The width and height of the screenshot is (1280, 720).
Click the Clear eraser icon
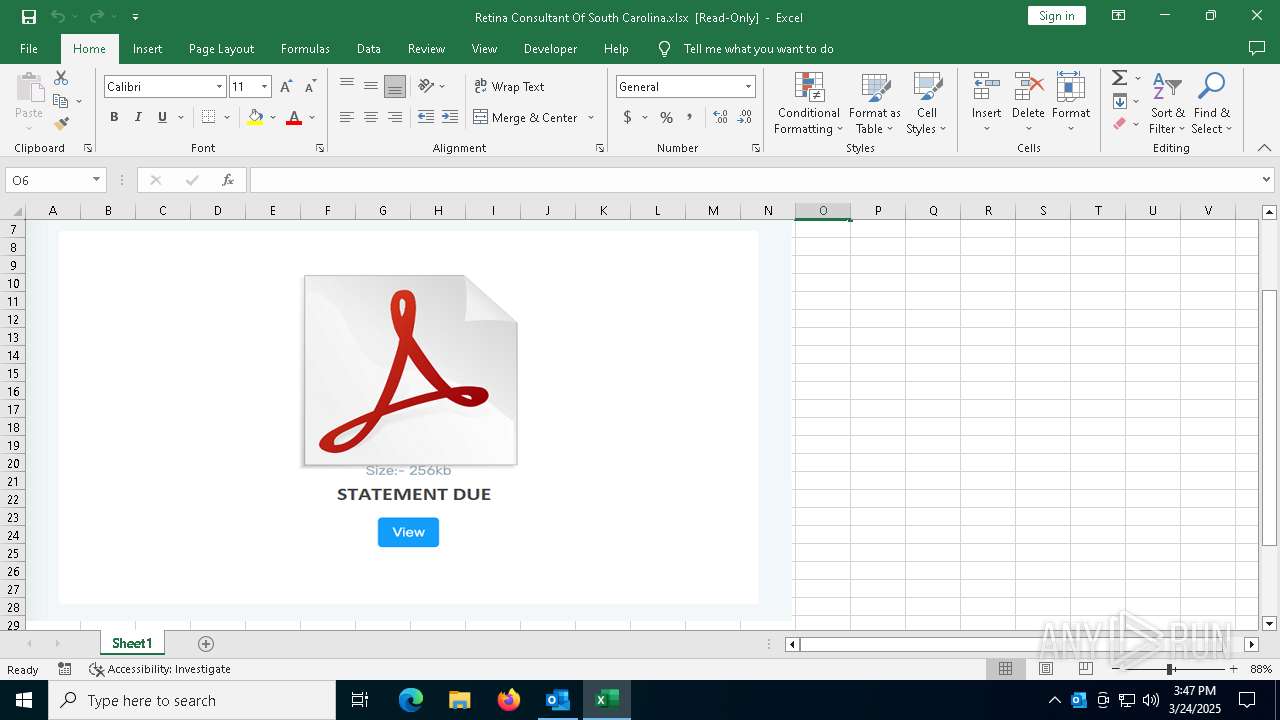pyautogui.click(x=1119, y=124)
